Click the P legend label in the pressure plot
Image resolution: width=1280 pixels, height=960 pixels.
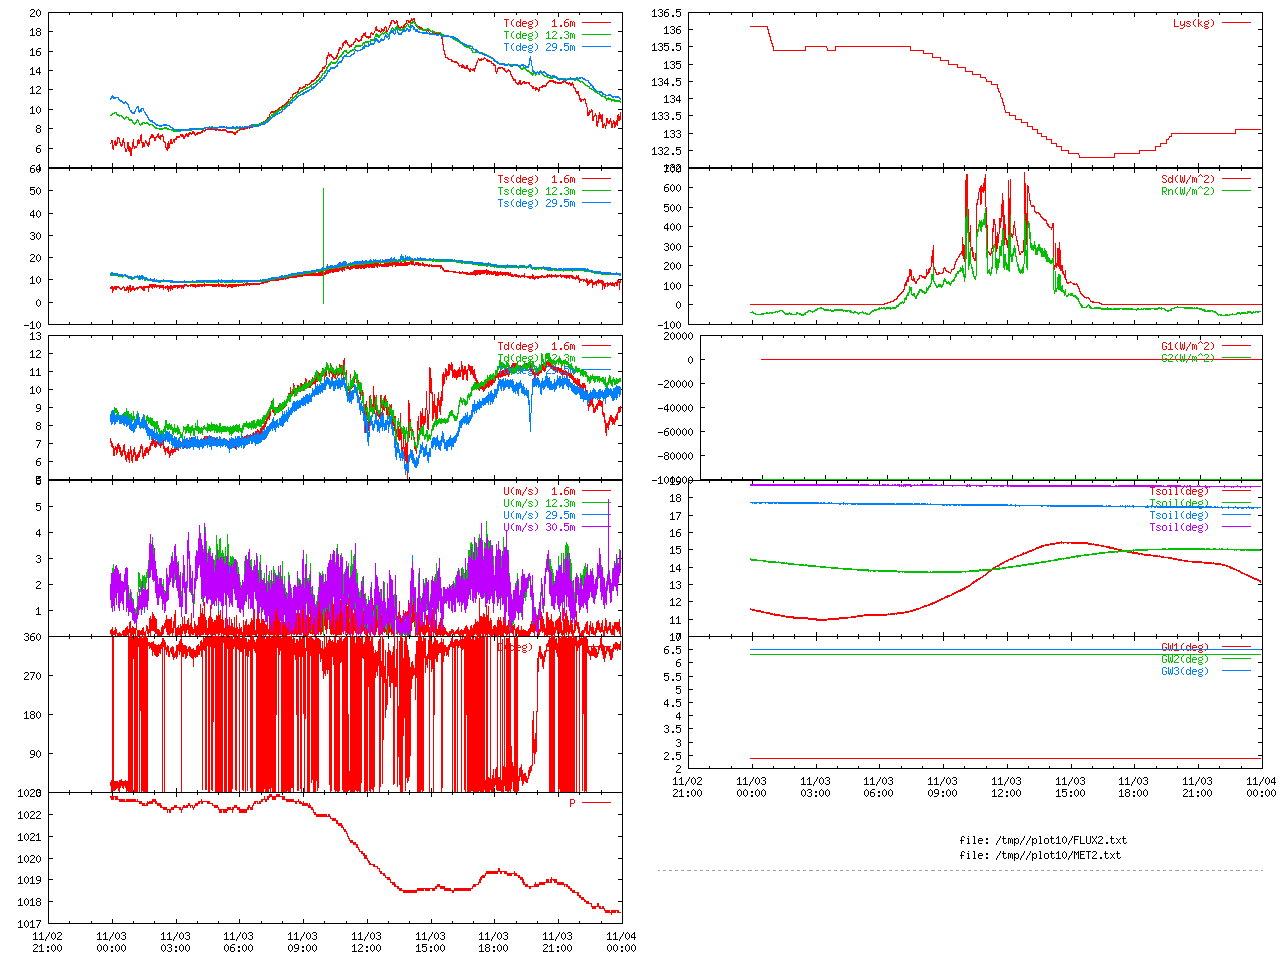click(x=572, y=803)
